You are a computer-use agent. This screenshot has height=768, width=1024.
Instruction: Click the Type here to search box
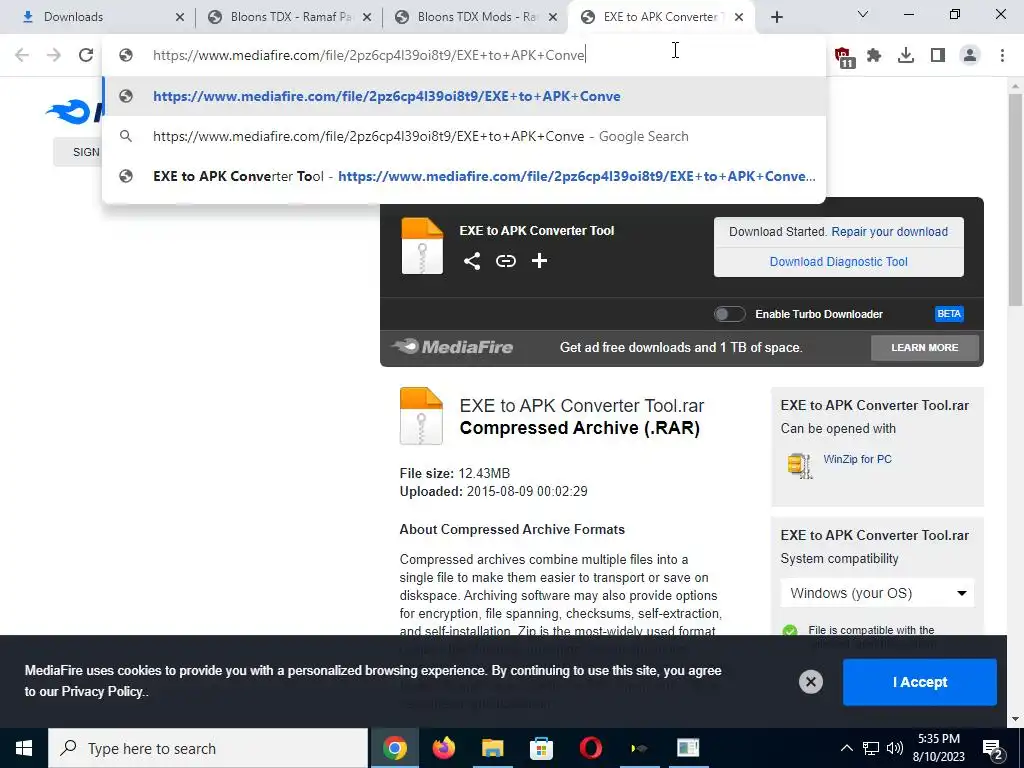coord(208,748)
